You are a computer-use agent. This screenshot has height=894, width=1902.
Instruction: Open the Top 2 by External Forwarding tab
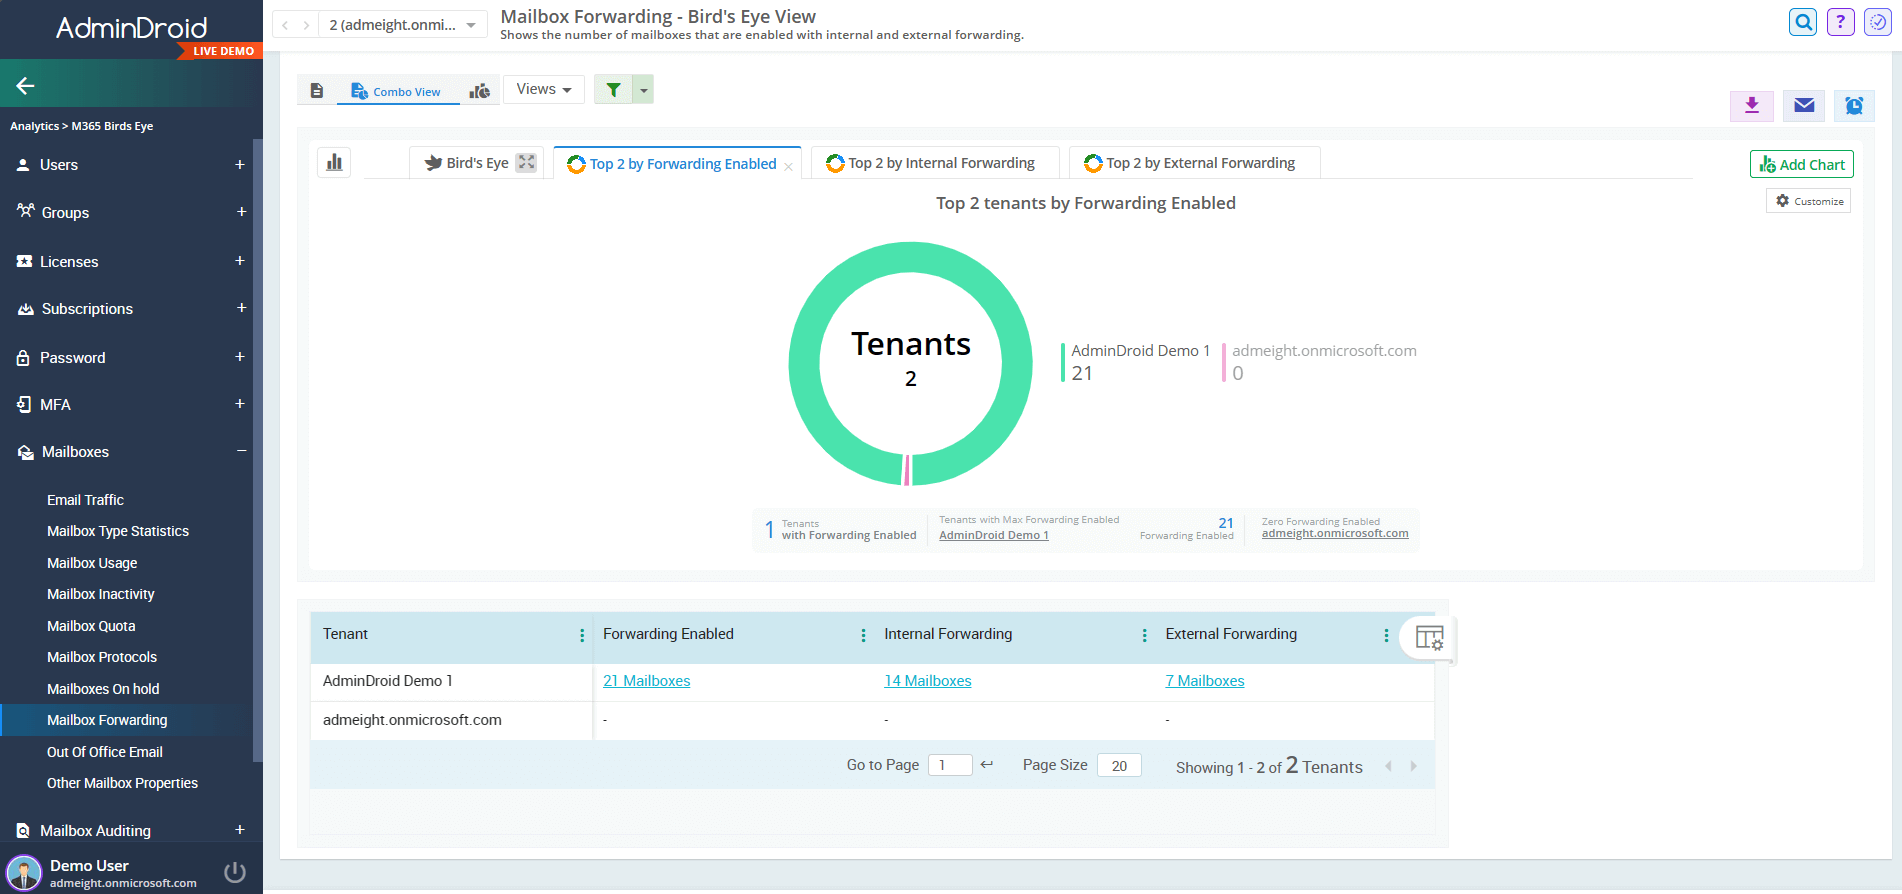1194,163
